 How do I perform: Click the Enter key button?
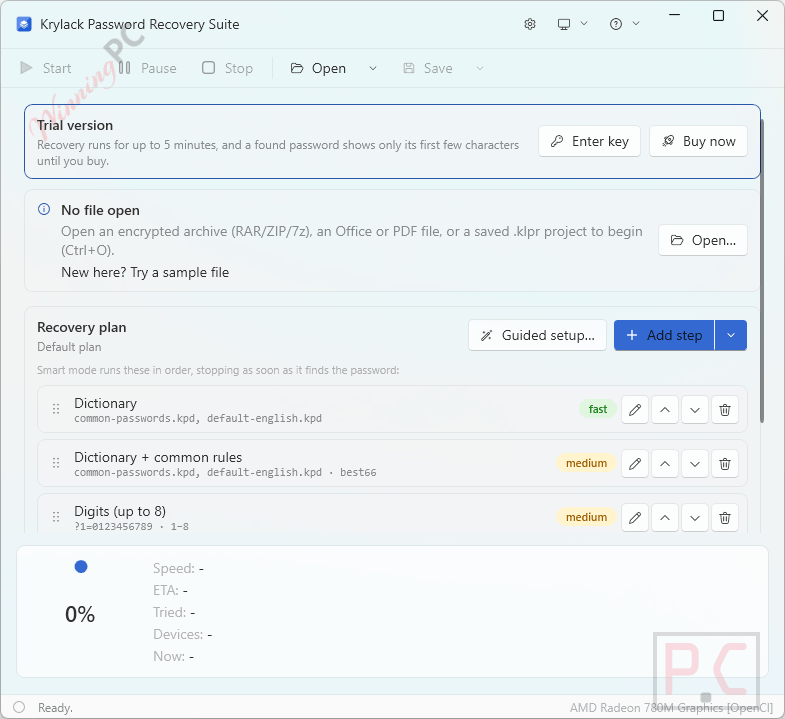coord(589,141)
